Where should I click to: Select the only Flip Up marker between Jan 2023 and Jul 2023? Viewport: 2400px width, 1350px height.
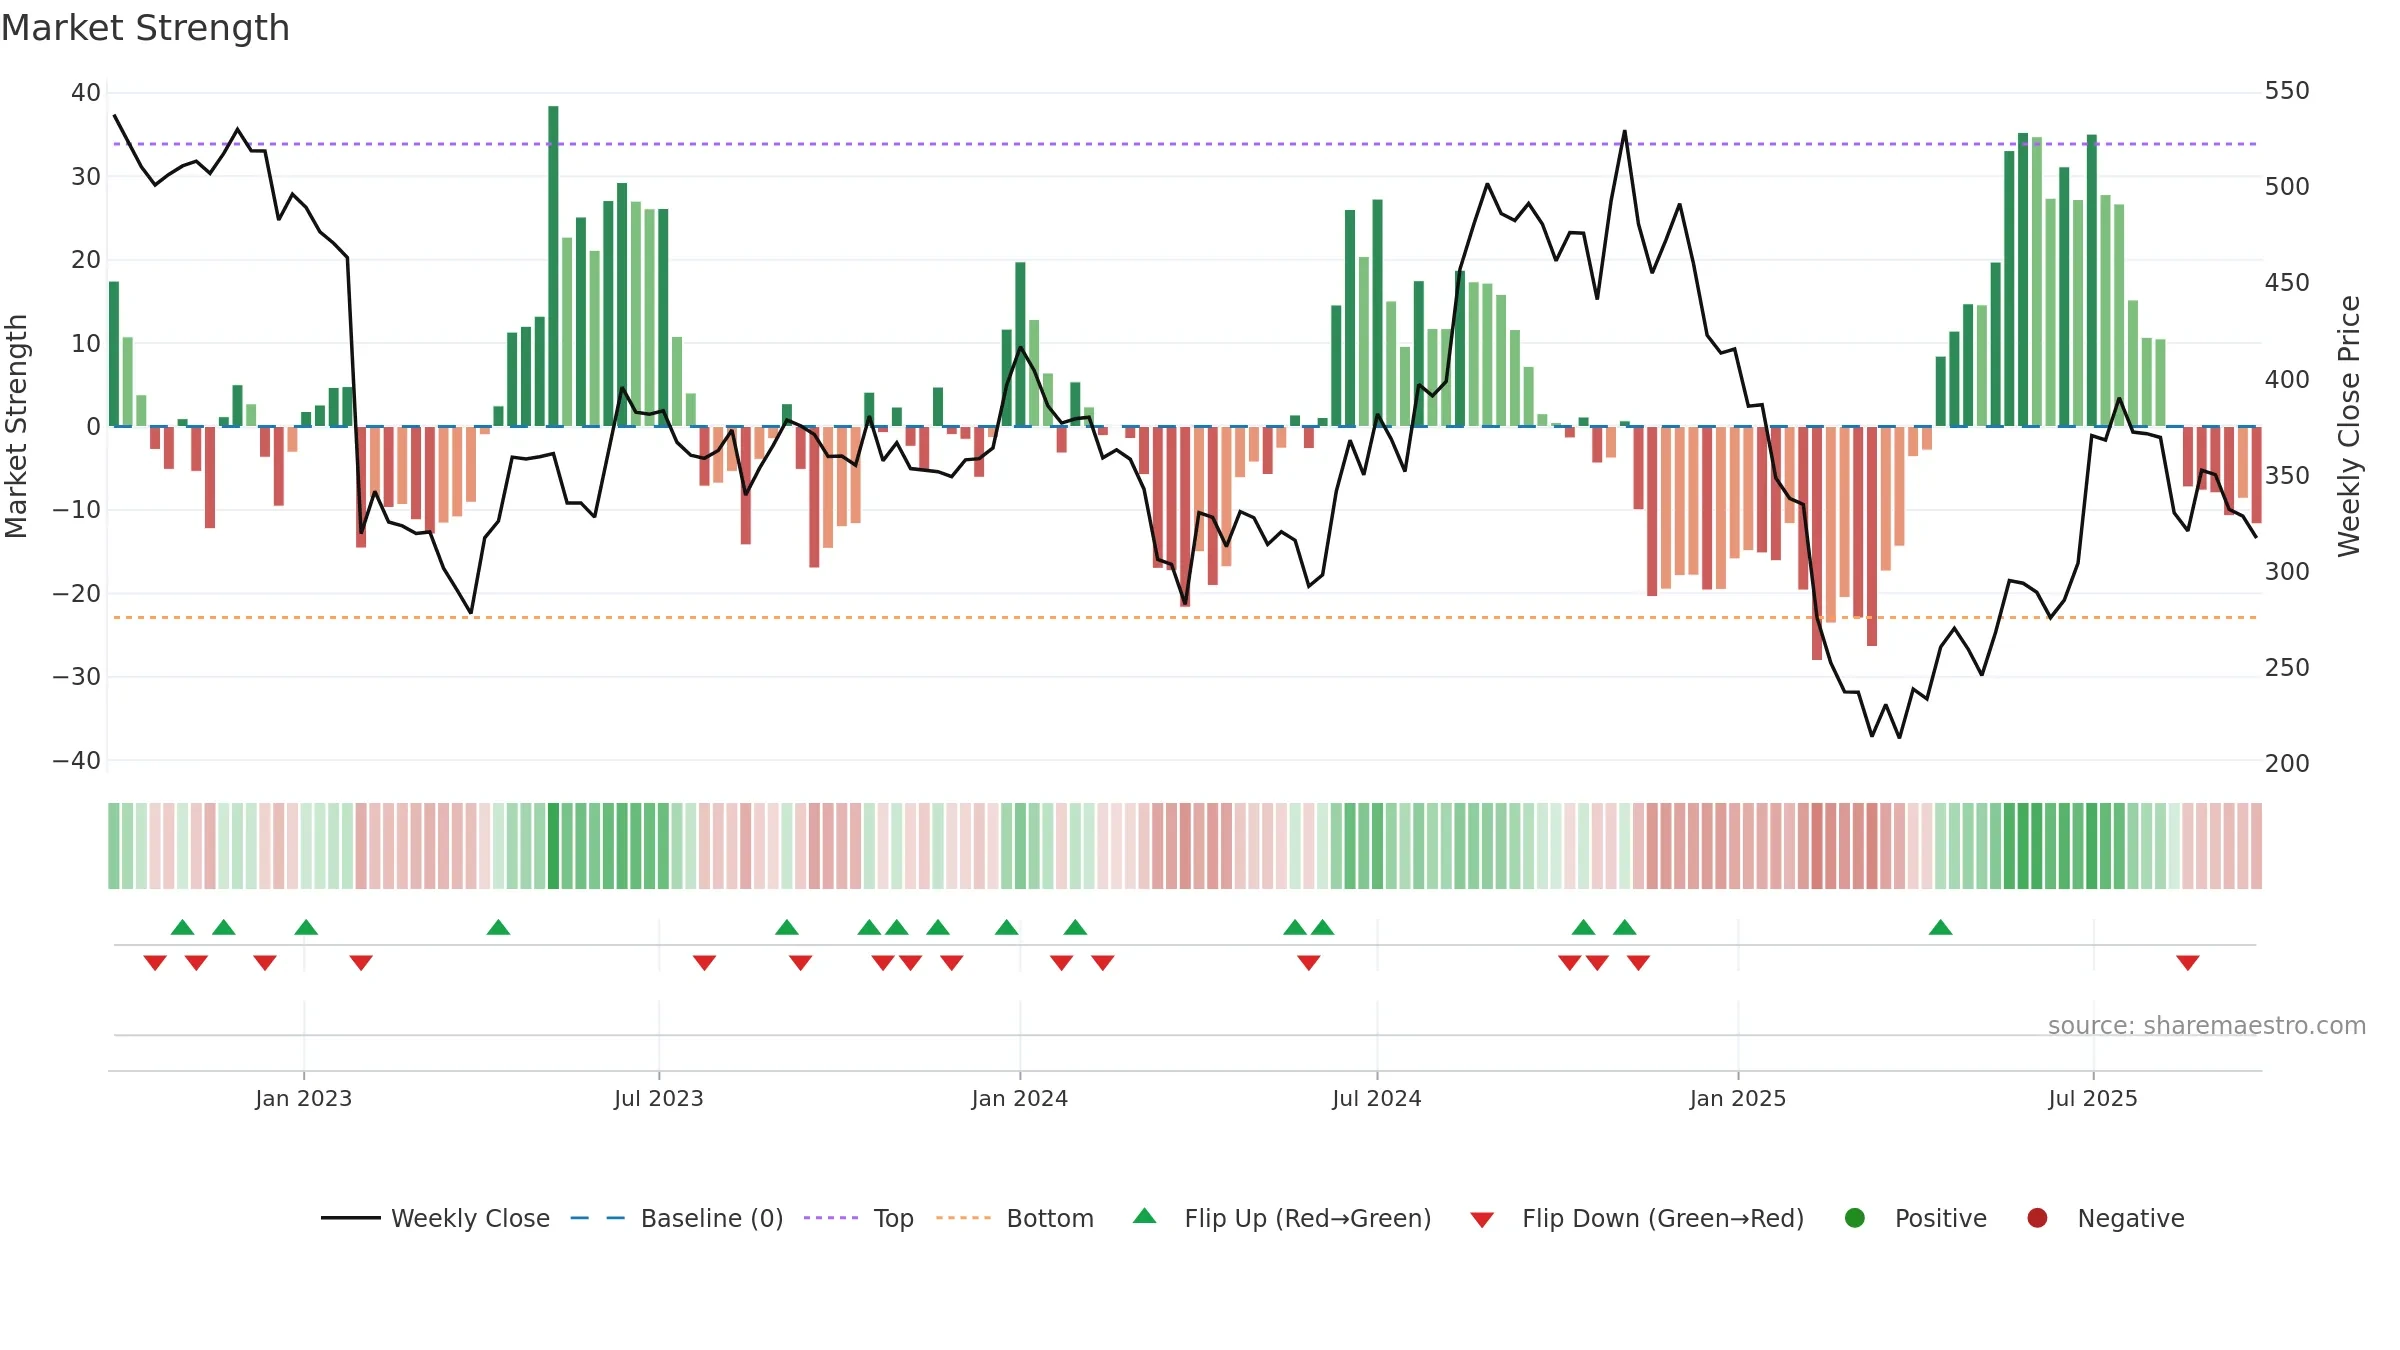click(498, 927)
